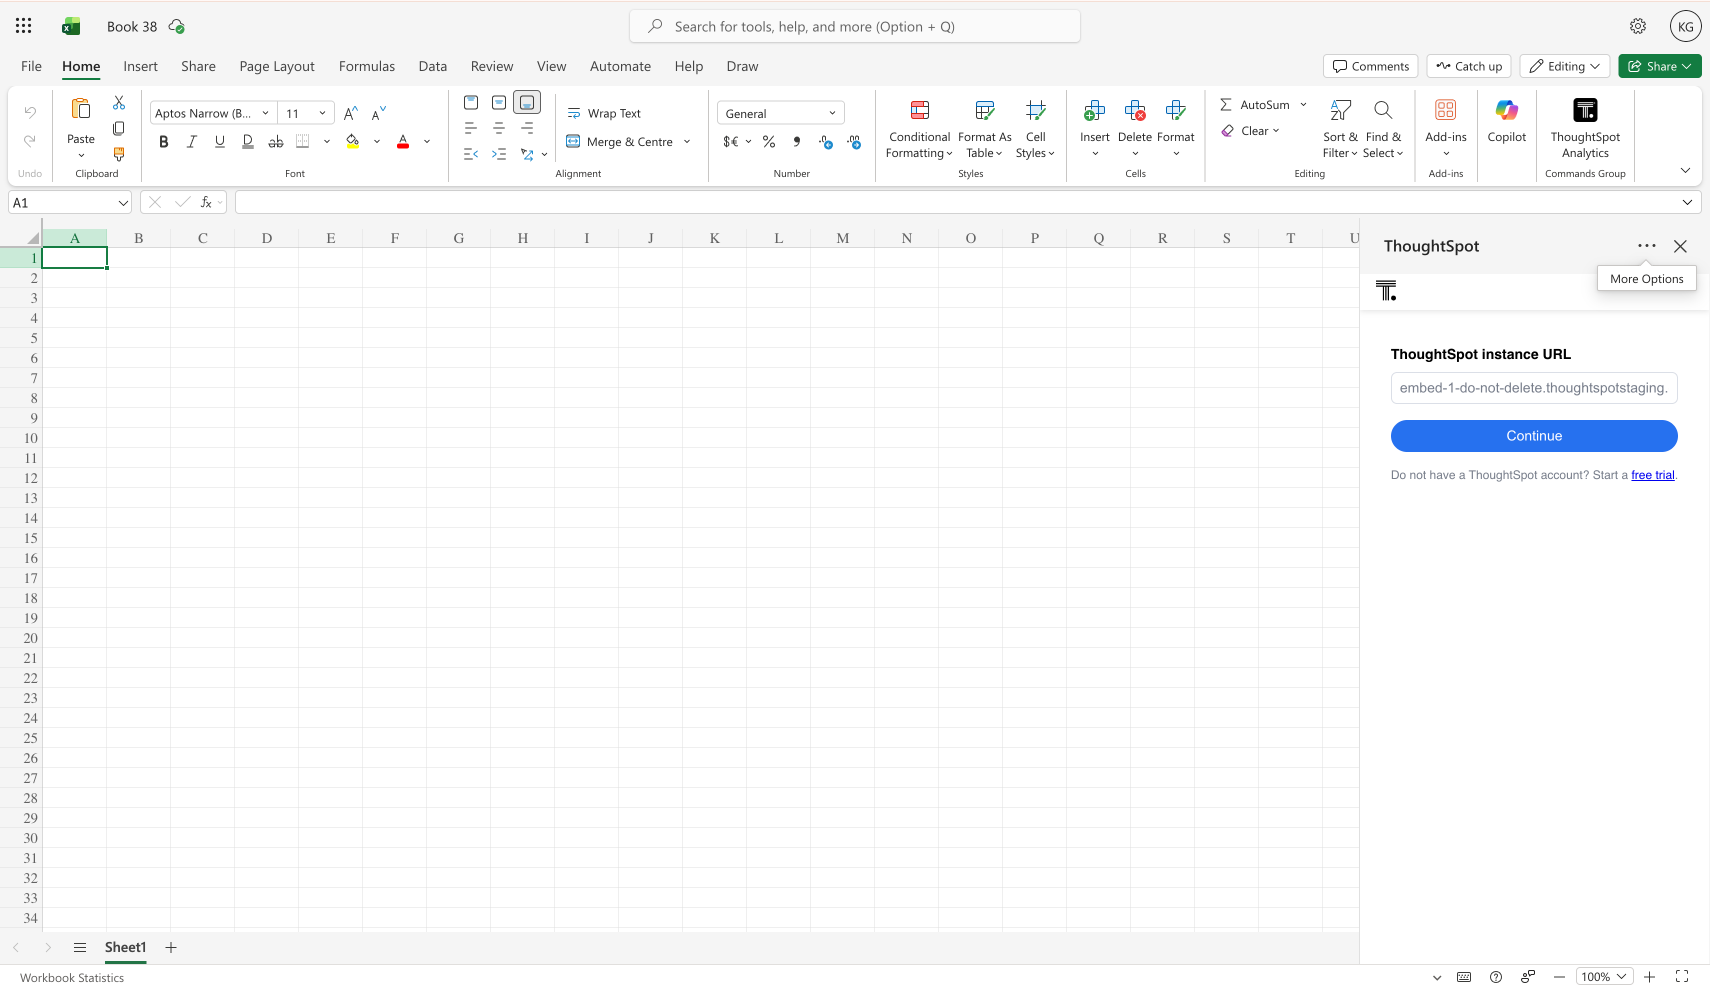Toggle Italic formatting

(192, 142)
